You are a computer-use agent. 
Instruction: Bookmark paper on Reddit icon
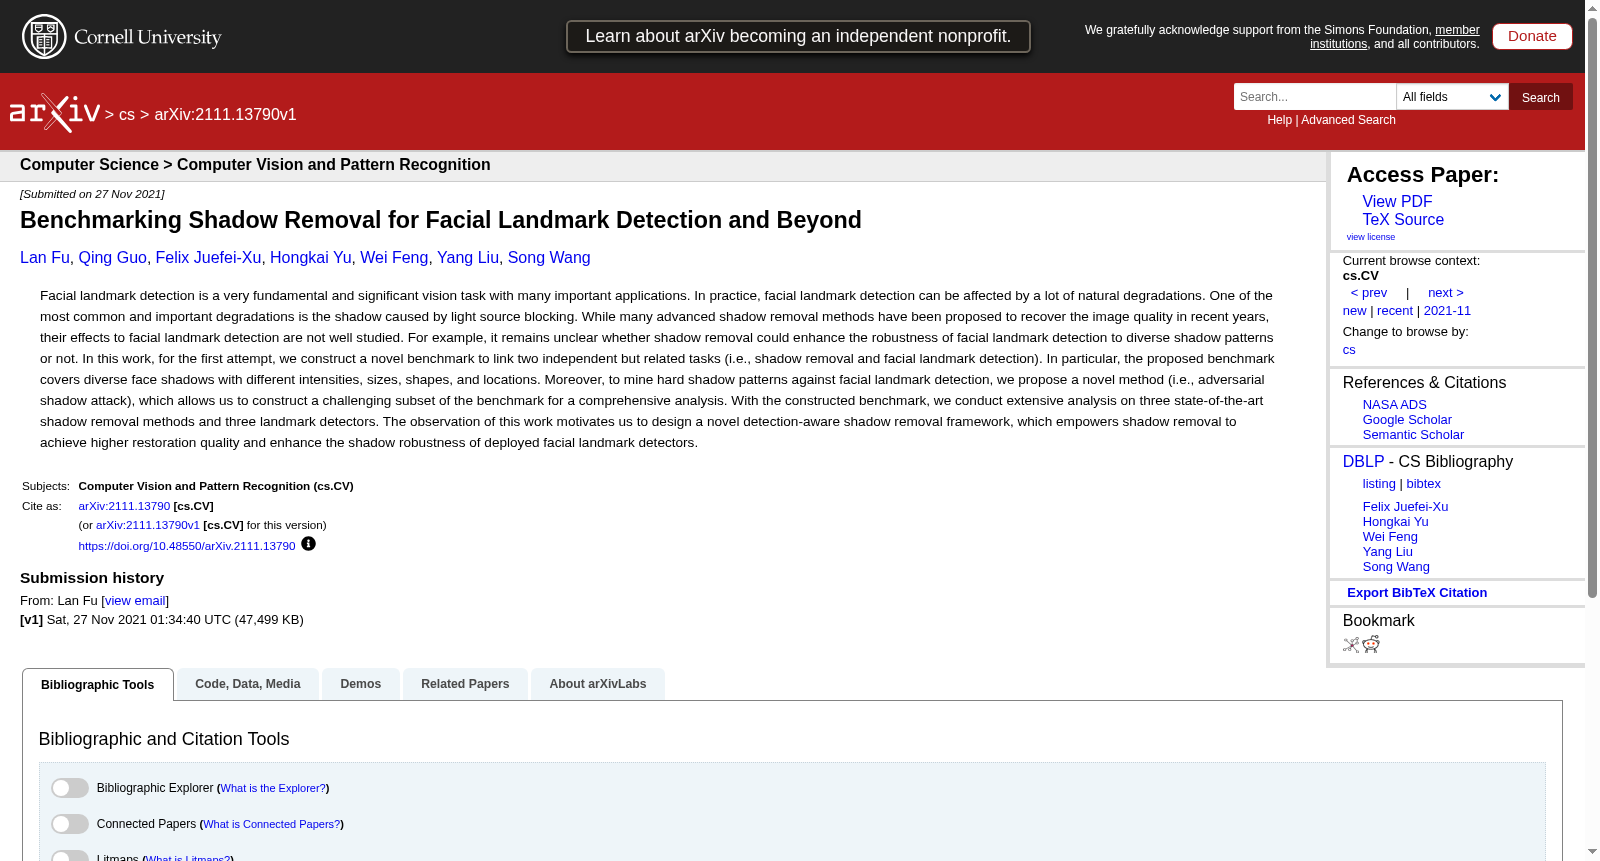pos(1371,644)
